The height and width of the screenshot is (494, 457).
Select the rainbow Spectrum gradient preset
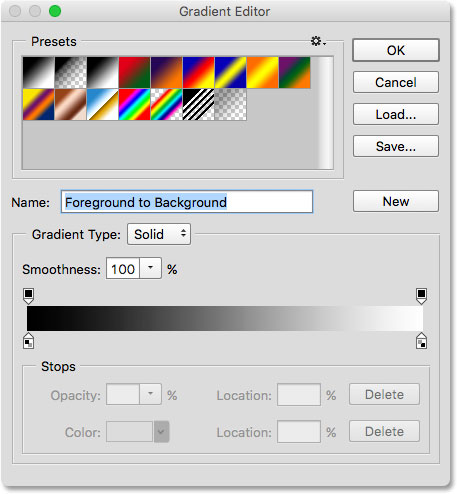coord(135,104)
